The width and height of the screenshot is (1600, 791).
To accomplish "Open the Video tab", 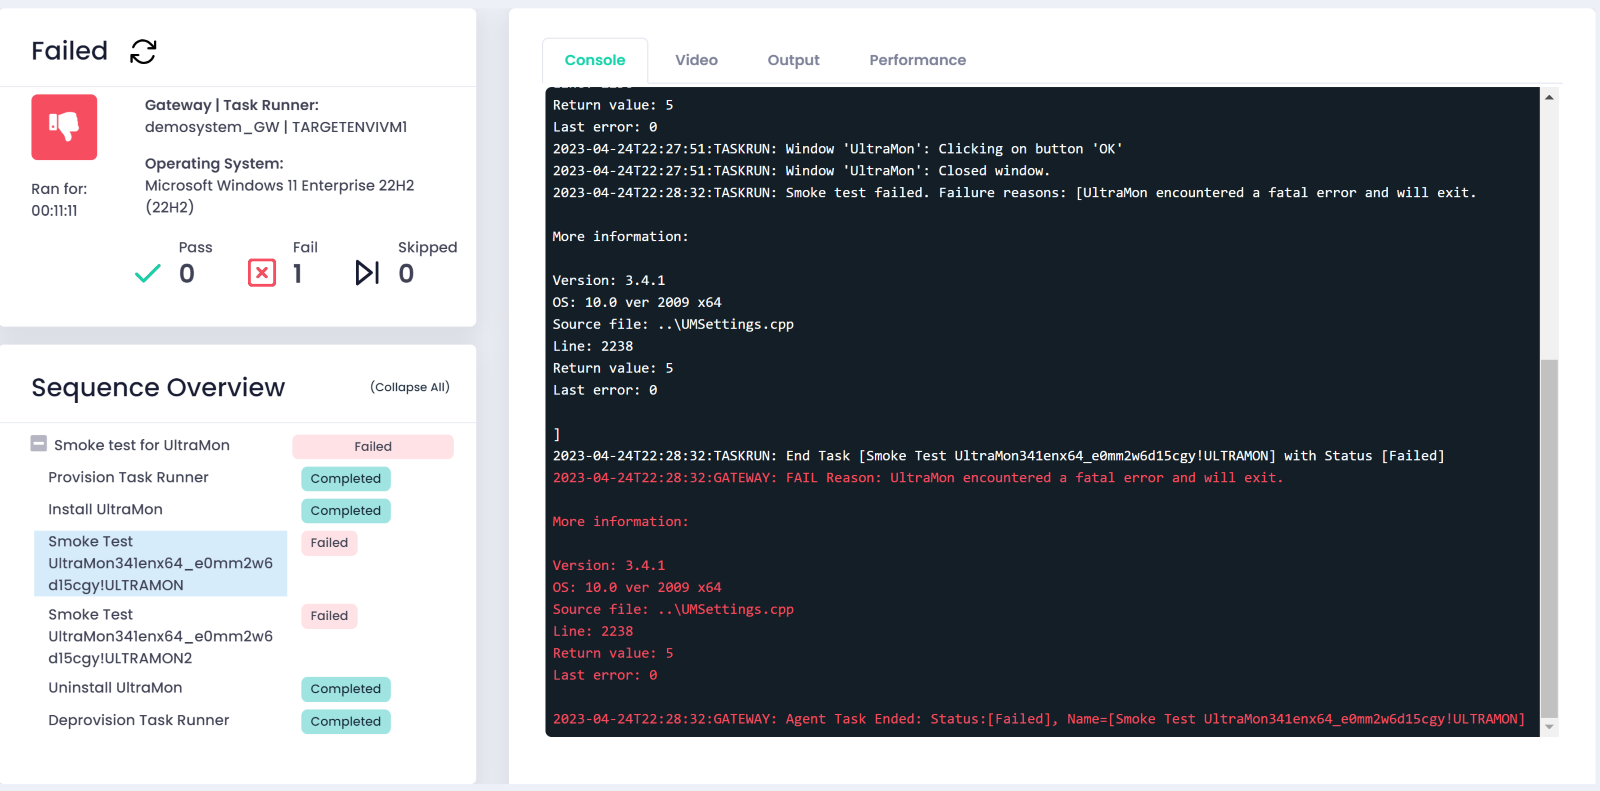I will pos(696,60).
